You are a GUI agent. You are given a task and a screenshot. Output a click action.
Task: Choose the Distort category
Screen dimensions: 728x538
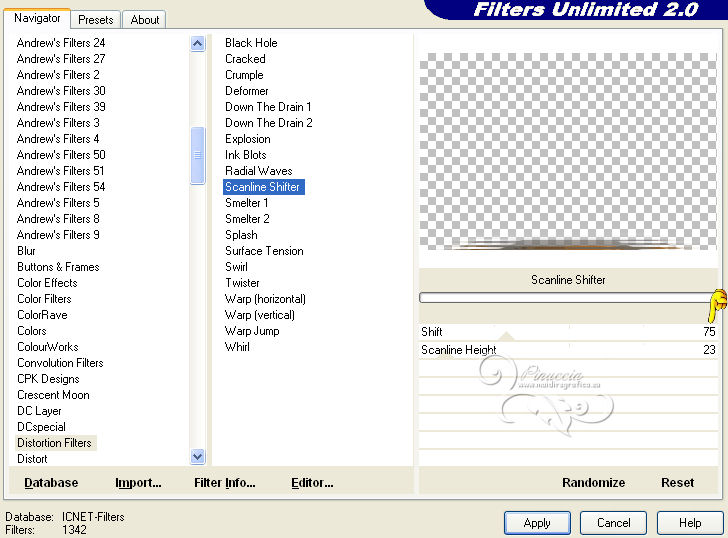point(32,459)
